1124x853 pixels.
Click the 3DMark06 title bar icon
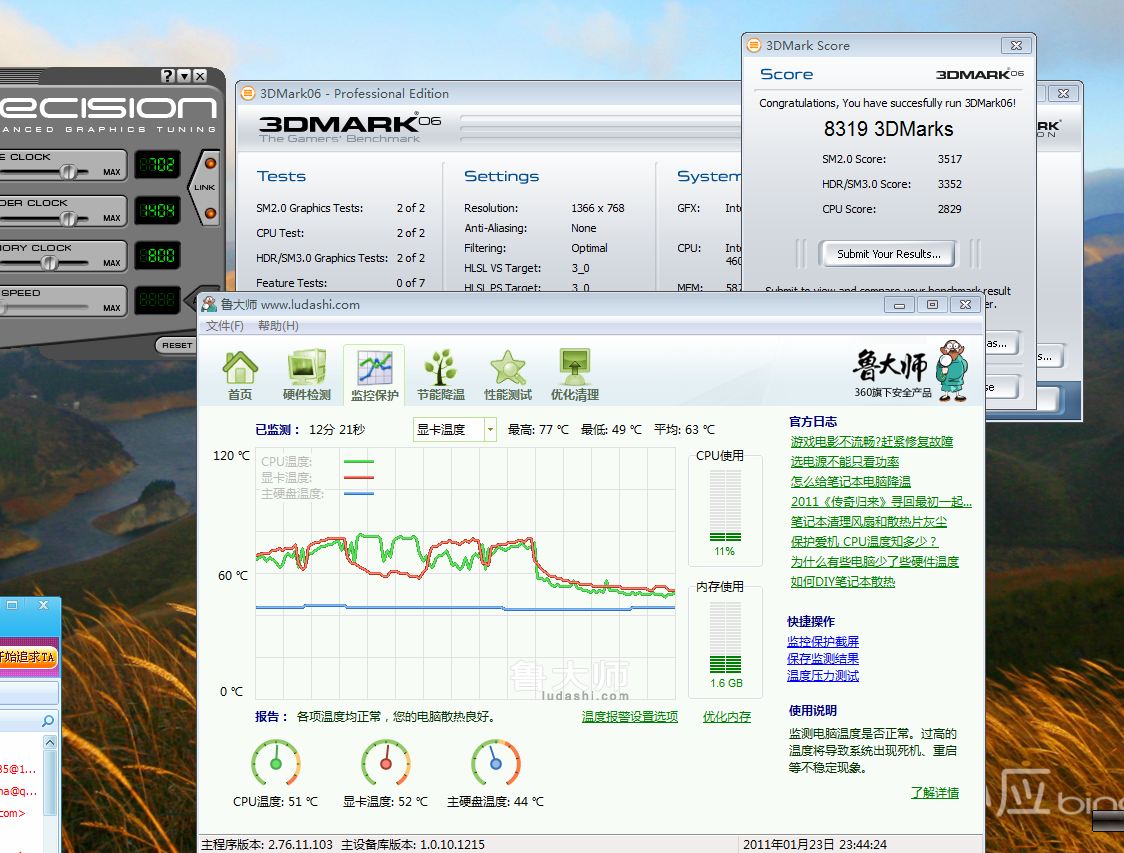248,93
